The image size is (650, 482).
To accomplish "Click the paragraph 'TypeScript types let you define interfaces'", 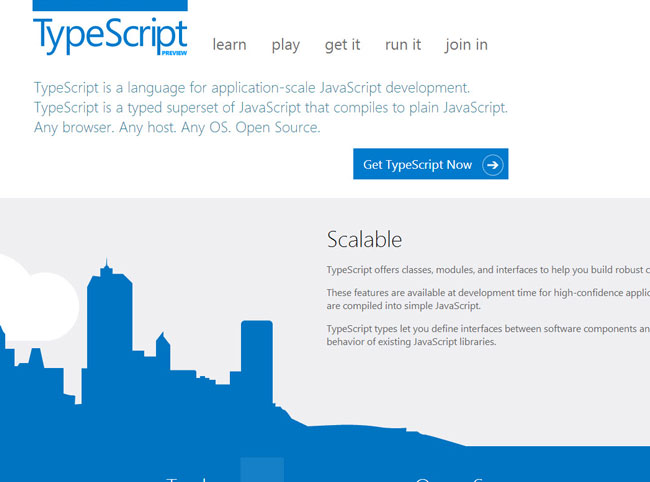I will point(488,329).
